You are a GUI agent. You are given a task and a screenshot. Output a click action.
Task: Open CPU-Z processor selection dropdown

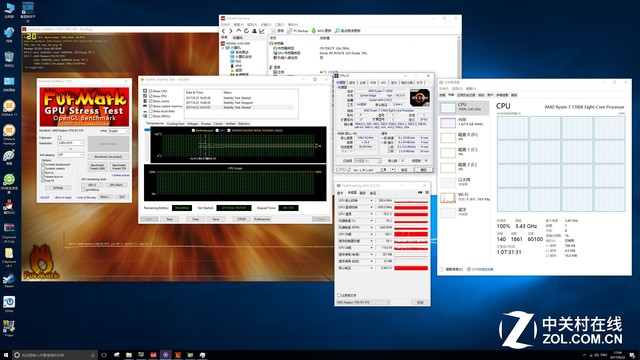click(x=367, y=161)
